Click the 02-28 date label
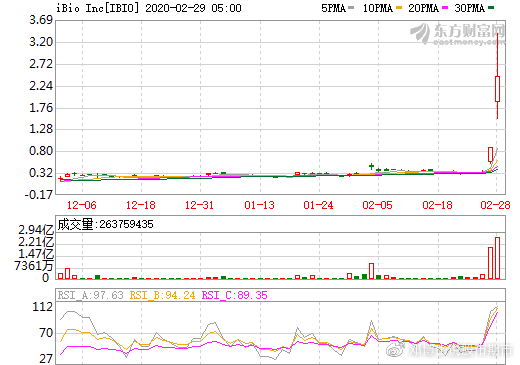Viewport: 520px width, 365px height. 495,205
